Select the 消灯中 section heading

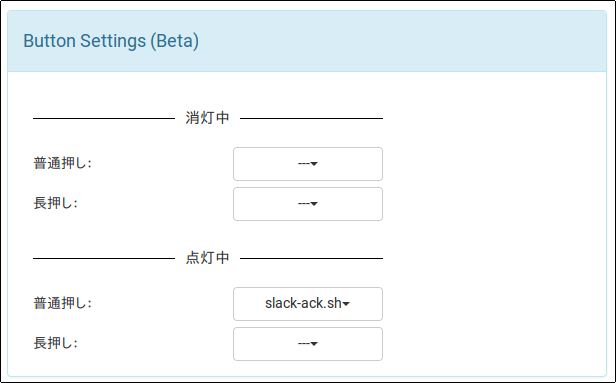(x=207, y=118)
